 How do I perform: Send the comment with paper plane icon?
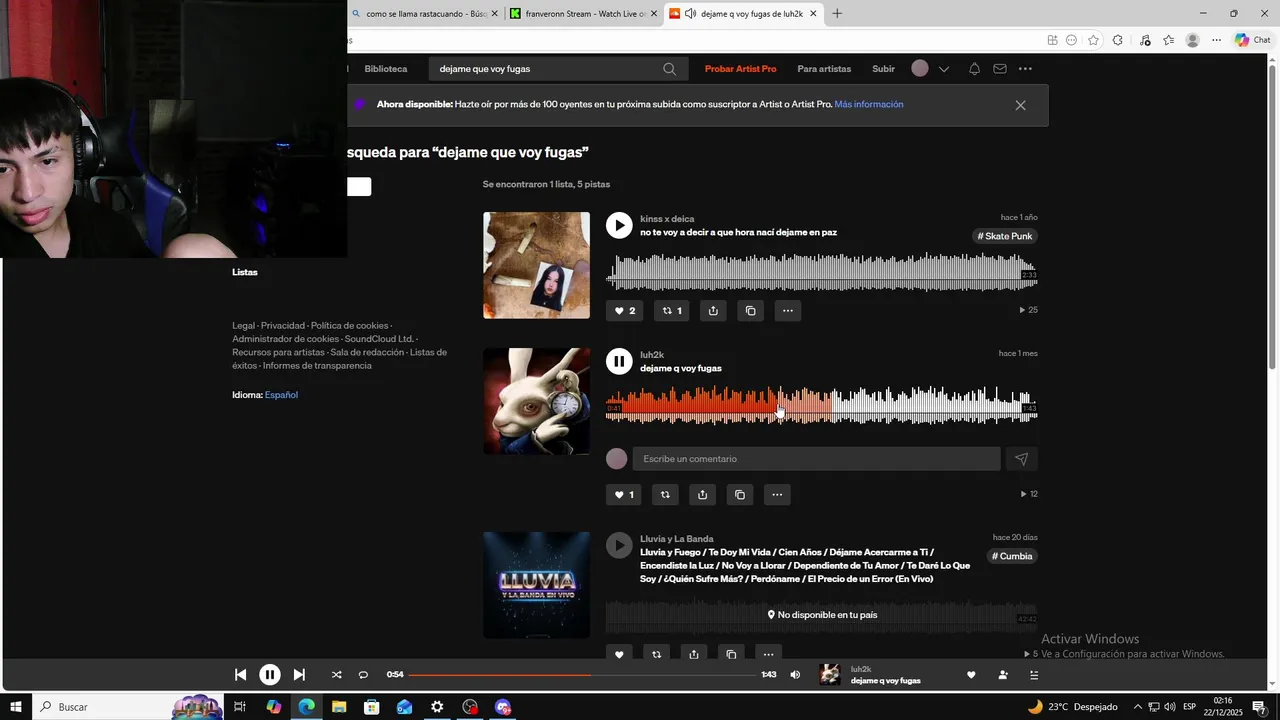click(x=1021, y=459)
